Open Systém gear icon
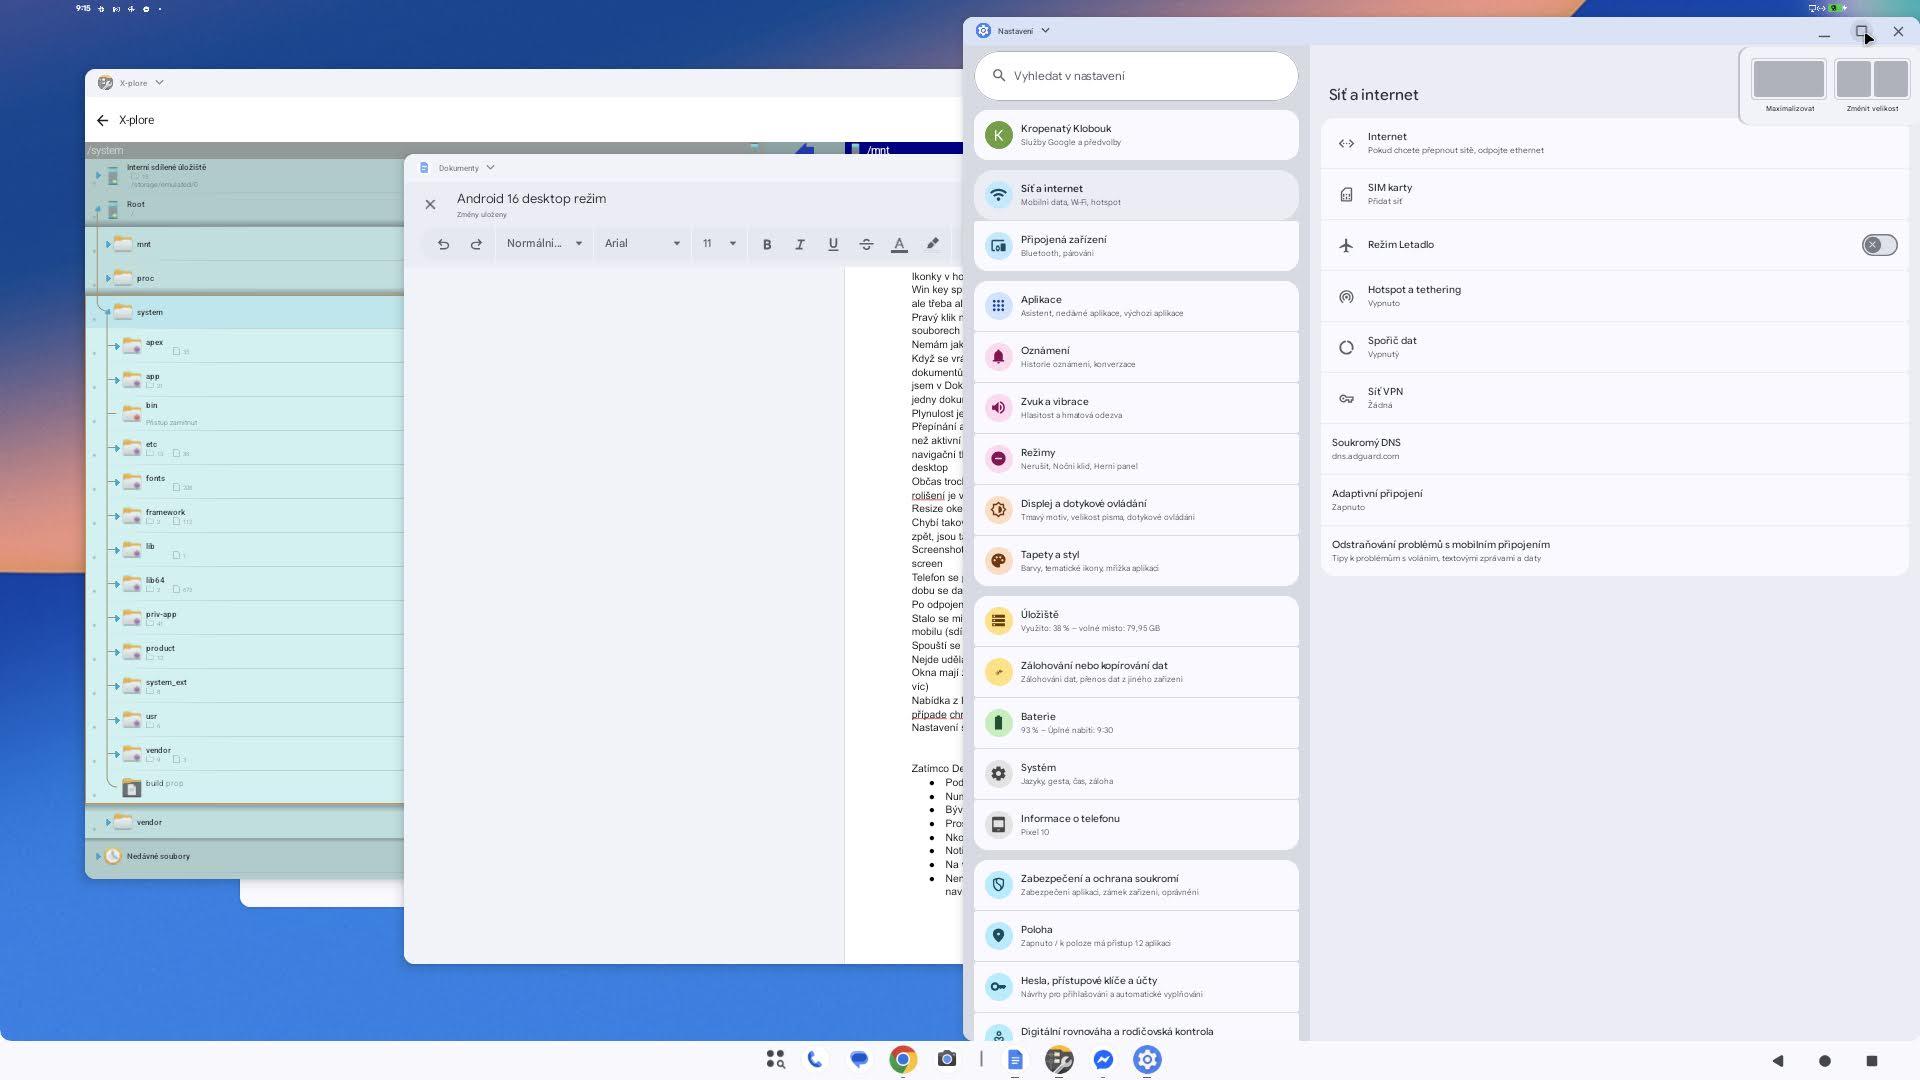Image resolution: width=1920 pixels, height=1080 pixels. click(x=998, y=774)
